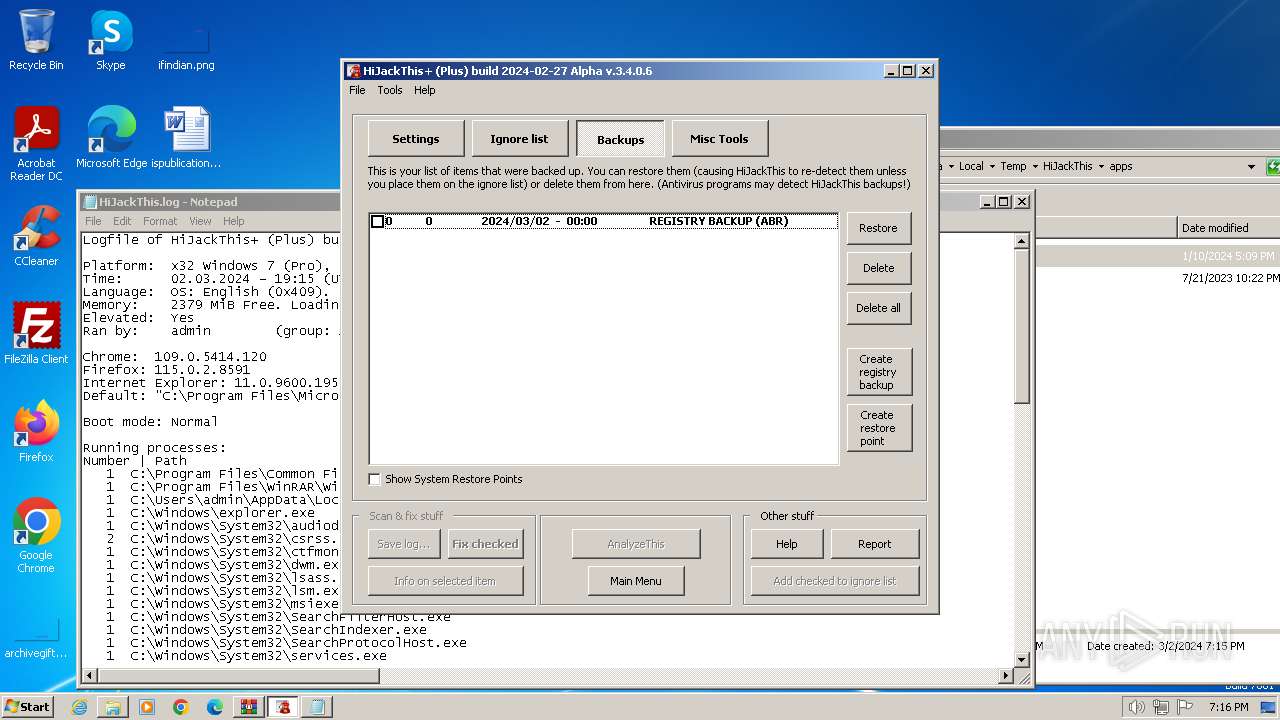
Task: Click Notepad vertical scrollbar up arrow
Action: (x=1022, y=241)
